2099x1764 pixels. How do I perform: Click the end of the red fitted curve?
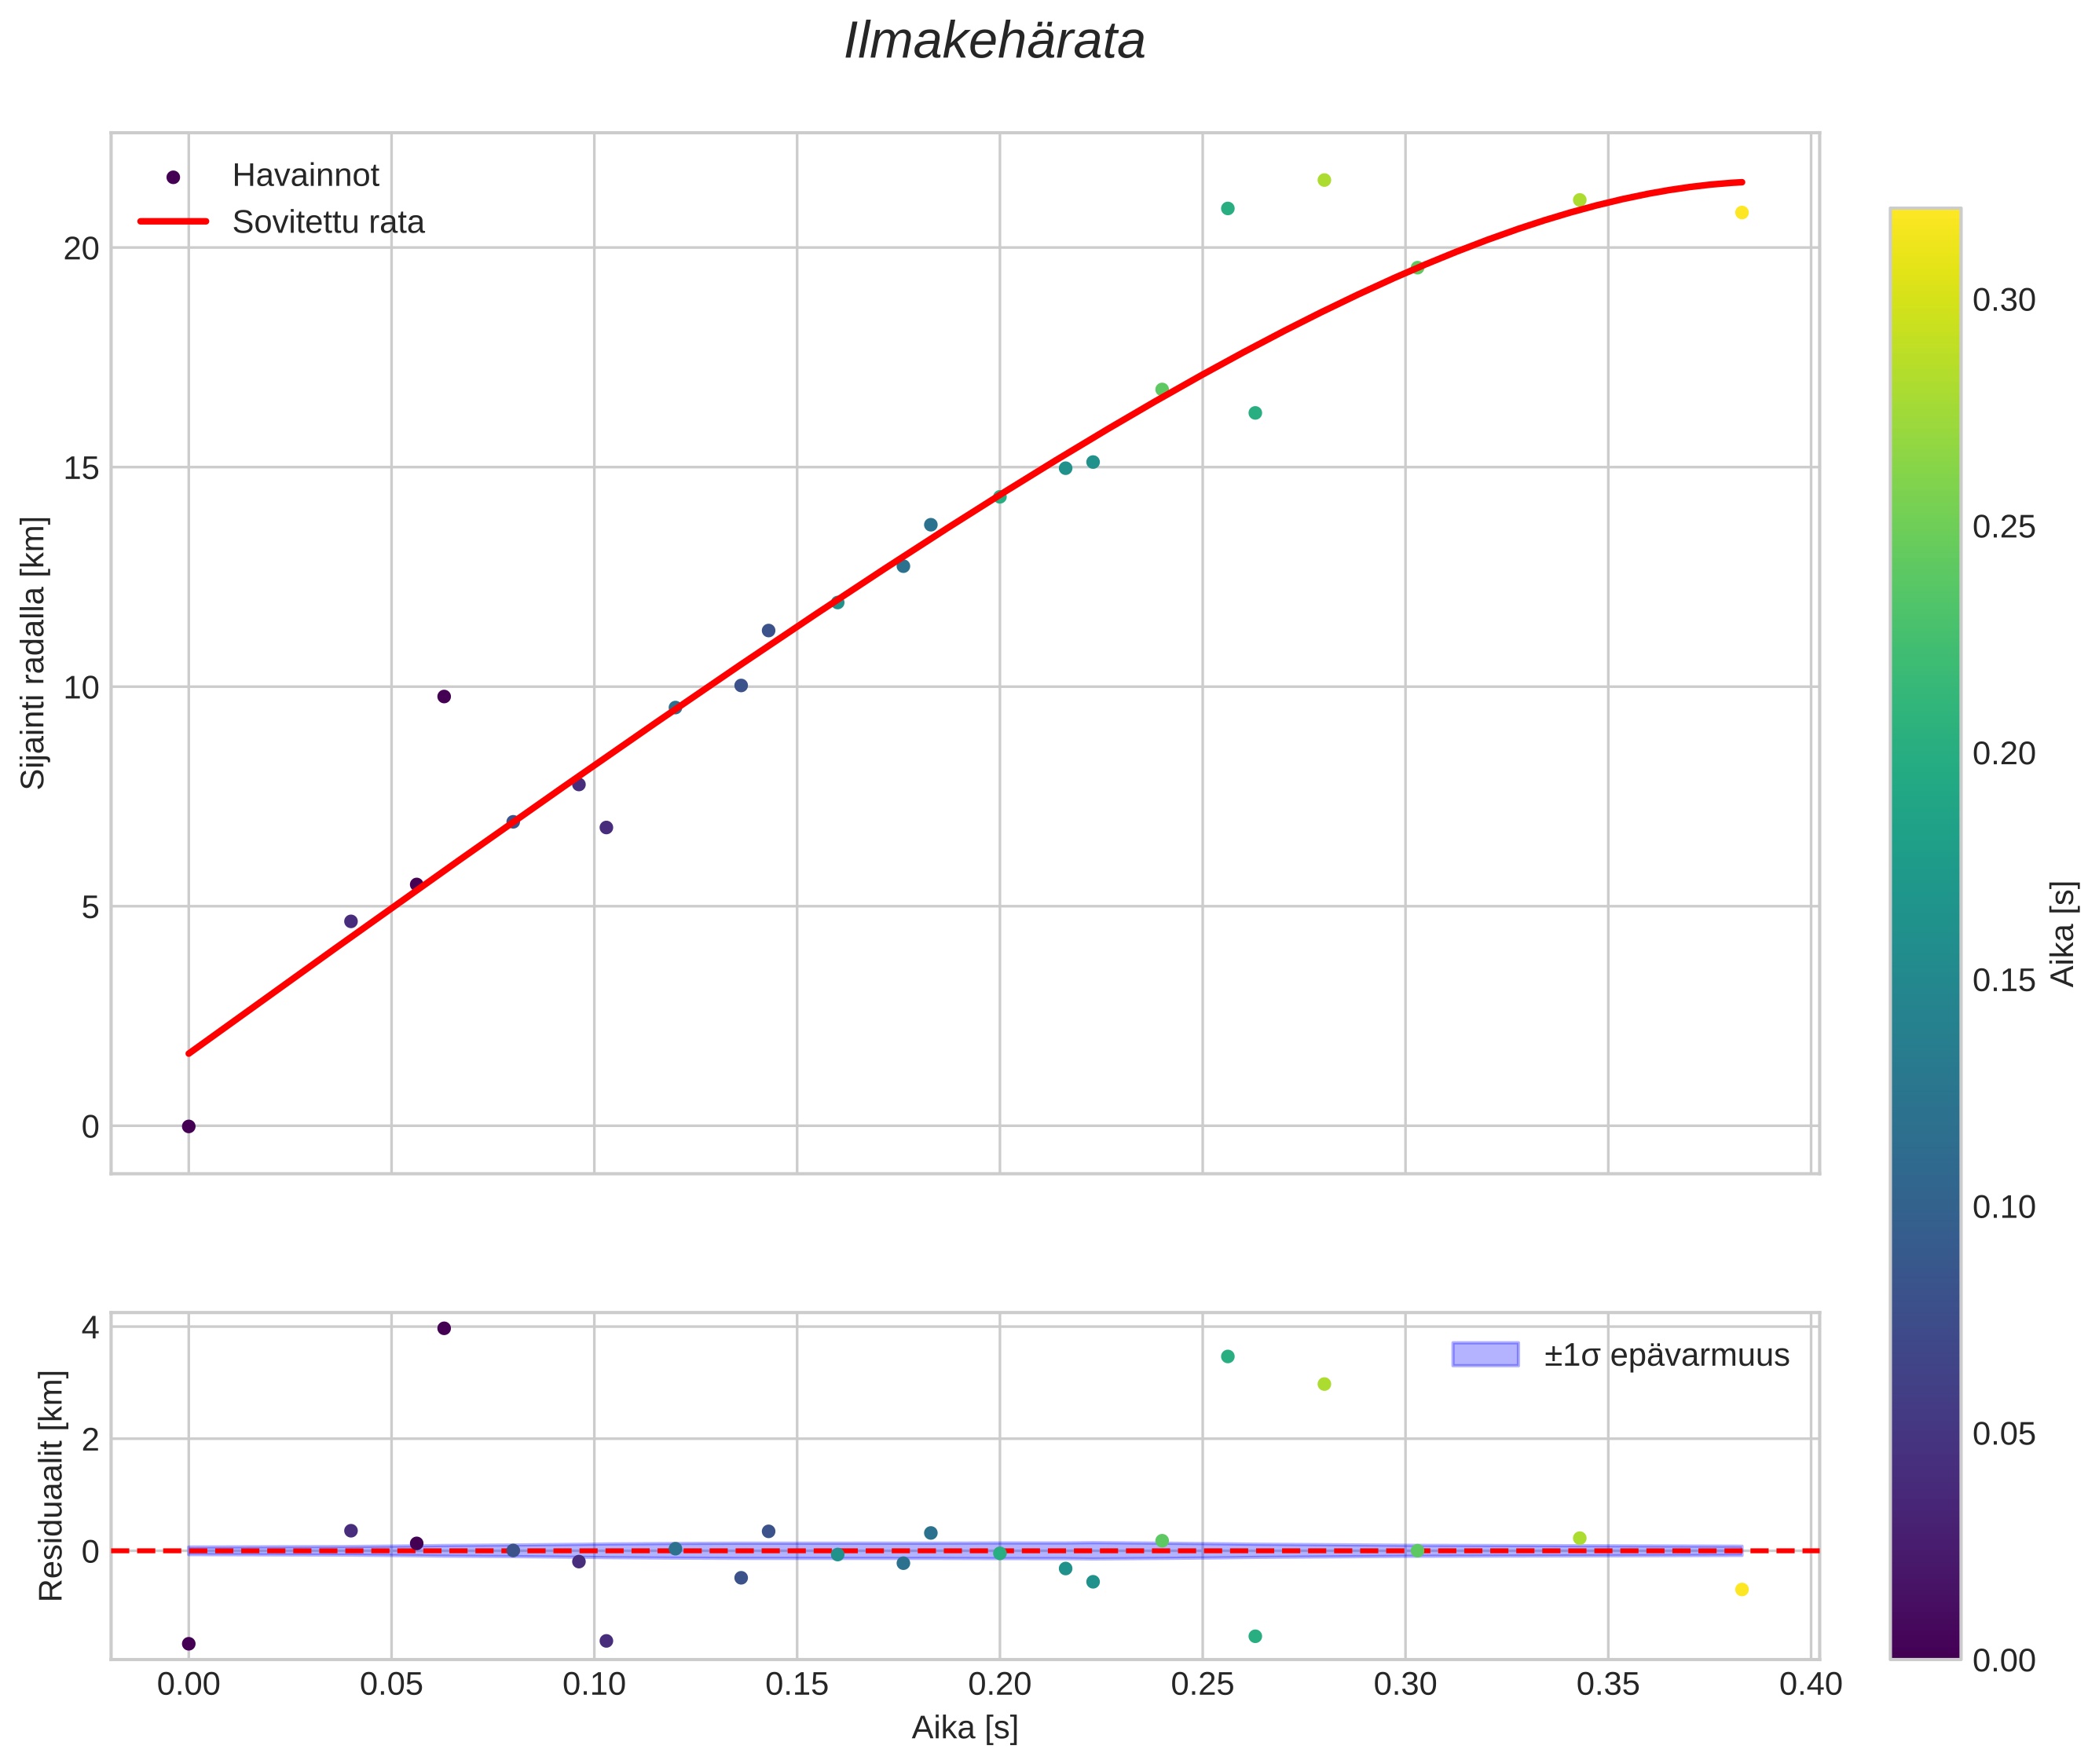click(x=1741, y=182)
